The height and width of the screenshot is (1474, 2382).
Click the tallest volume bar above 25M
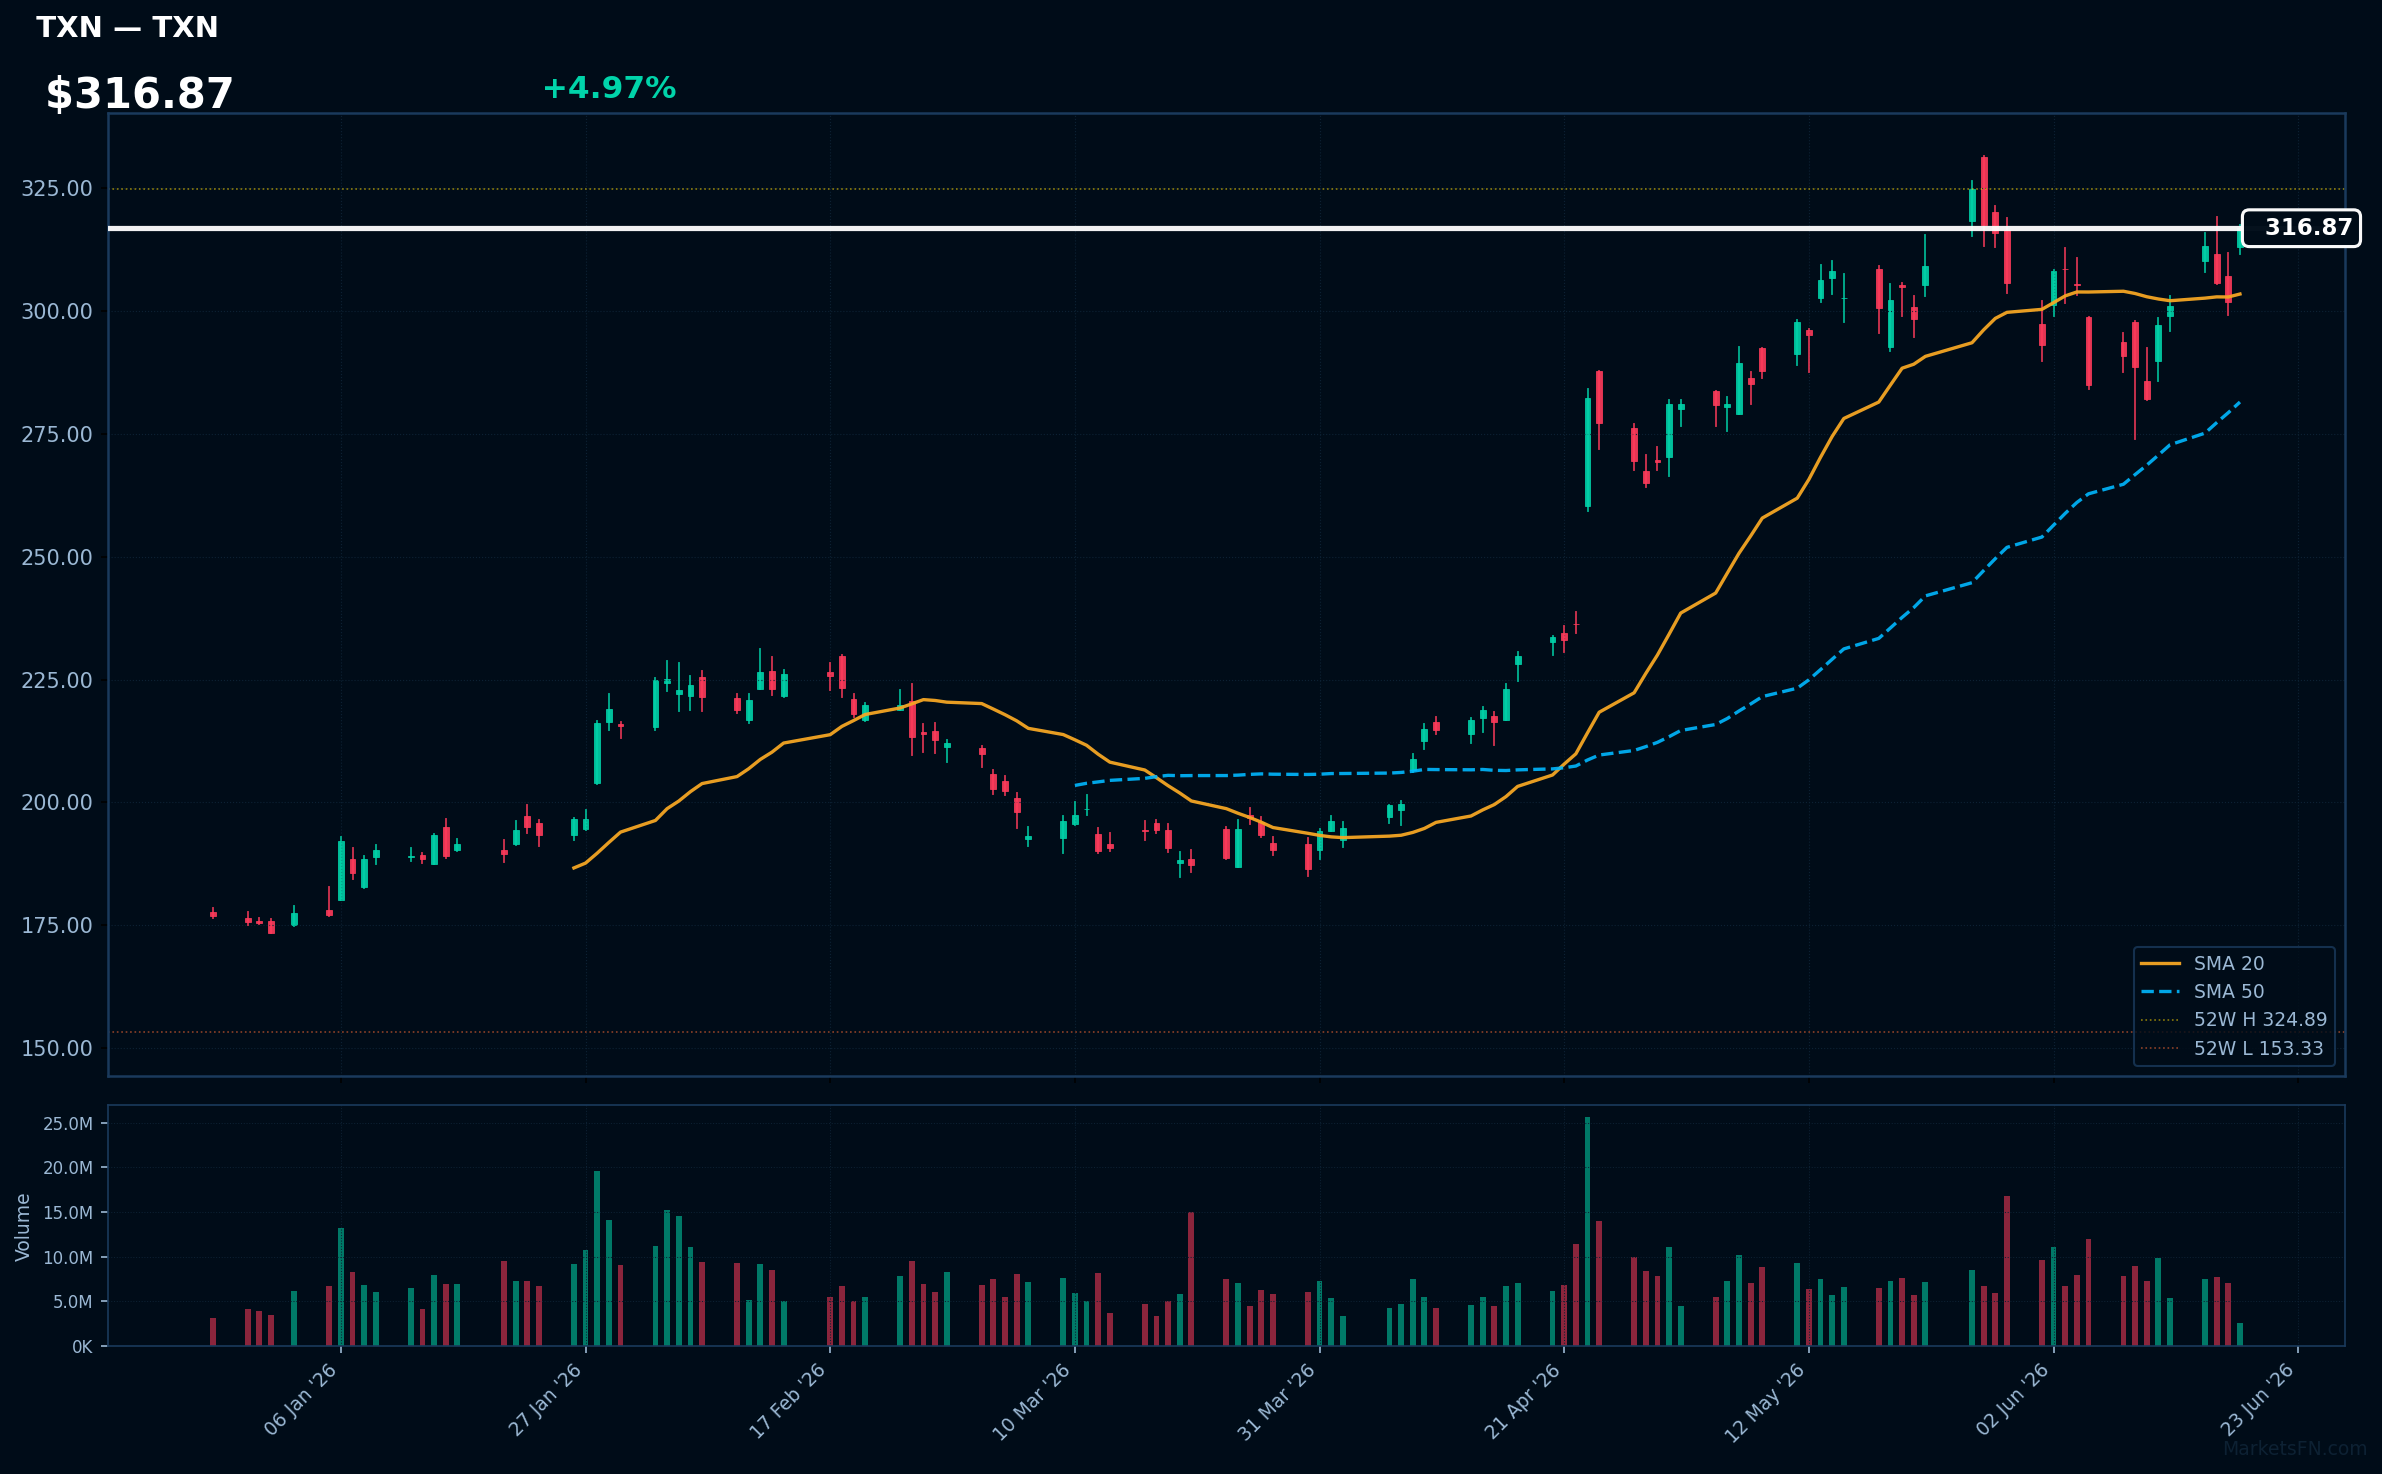click(1587, 1232)
